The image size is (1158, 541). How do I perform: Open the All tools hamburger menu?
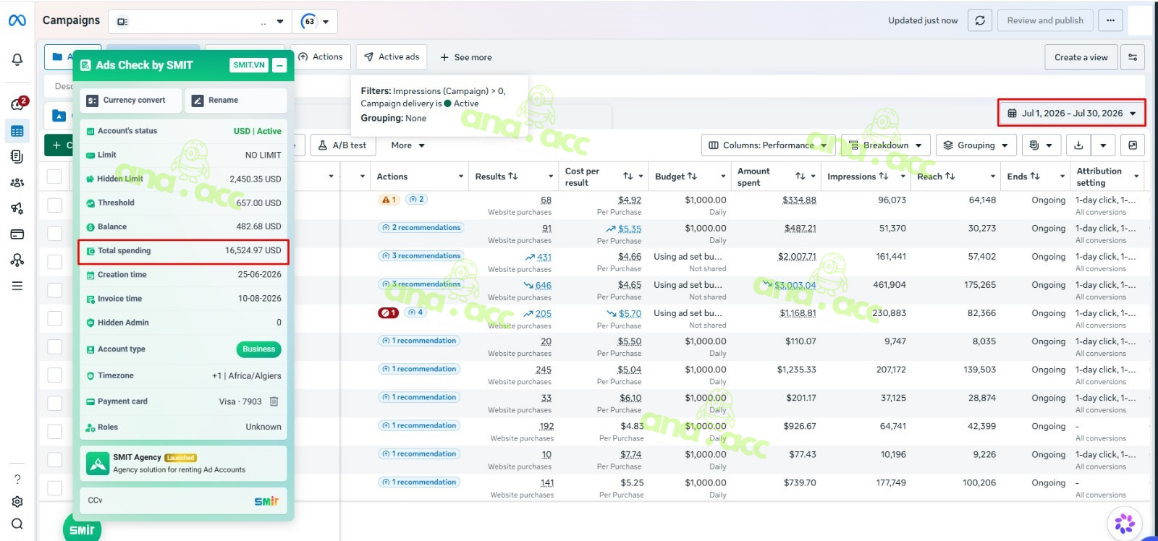(x=17, y=286)
